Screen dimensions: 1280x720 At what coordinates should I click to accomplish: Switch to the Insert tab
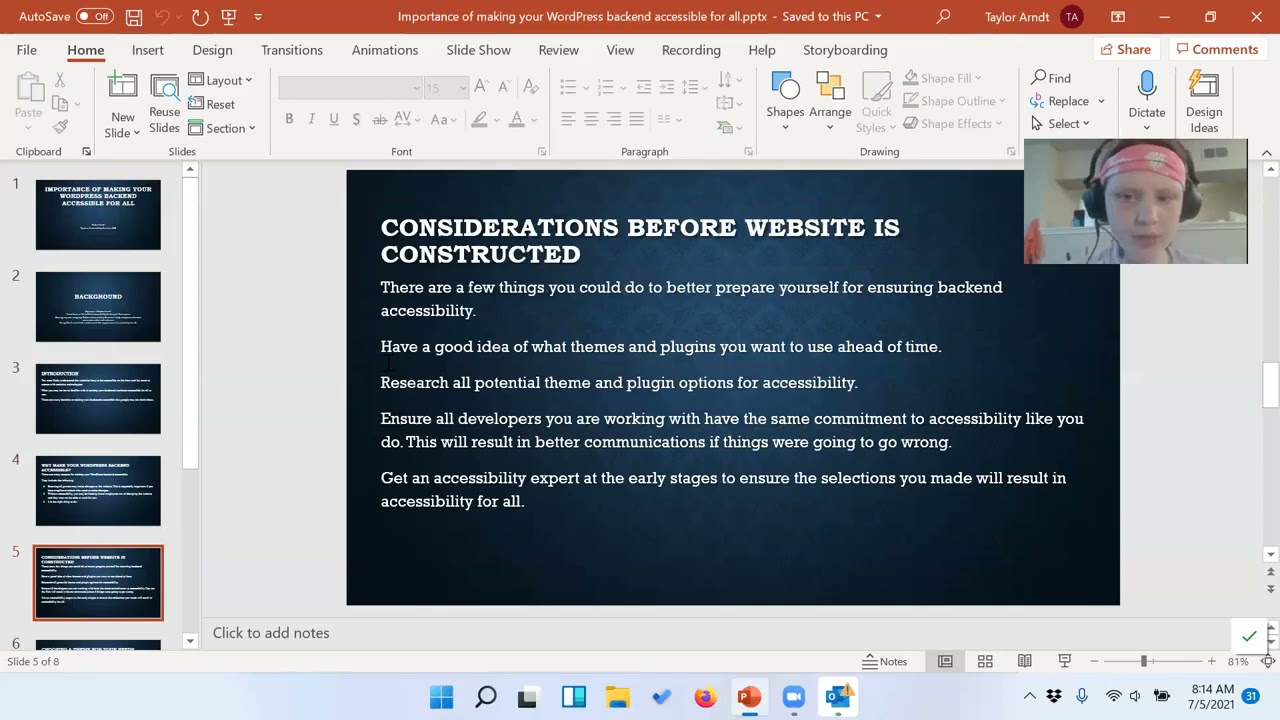pos(147,50)
